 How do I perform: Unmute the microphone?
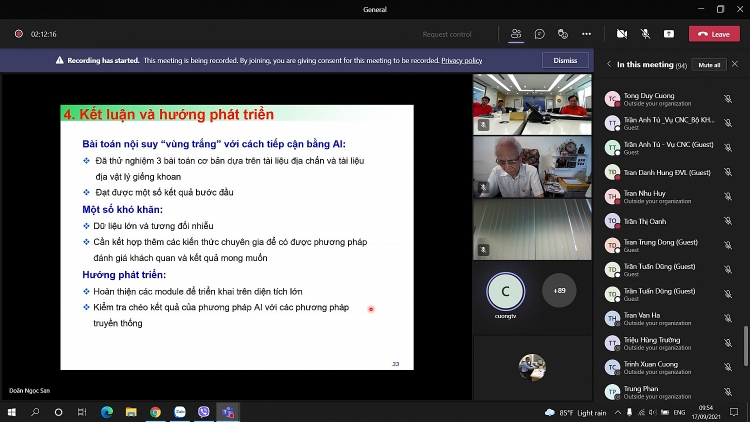645,33
